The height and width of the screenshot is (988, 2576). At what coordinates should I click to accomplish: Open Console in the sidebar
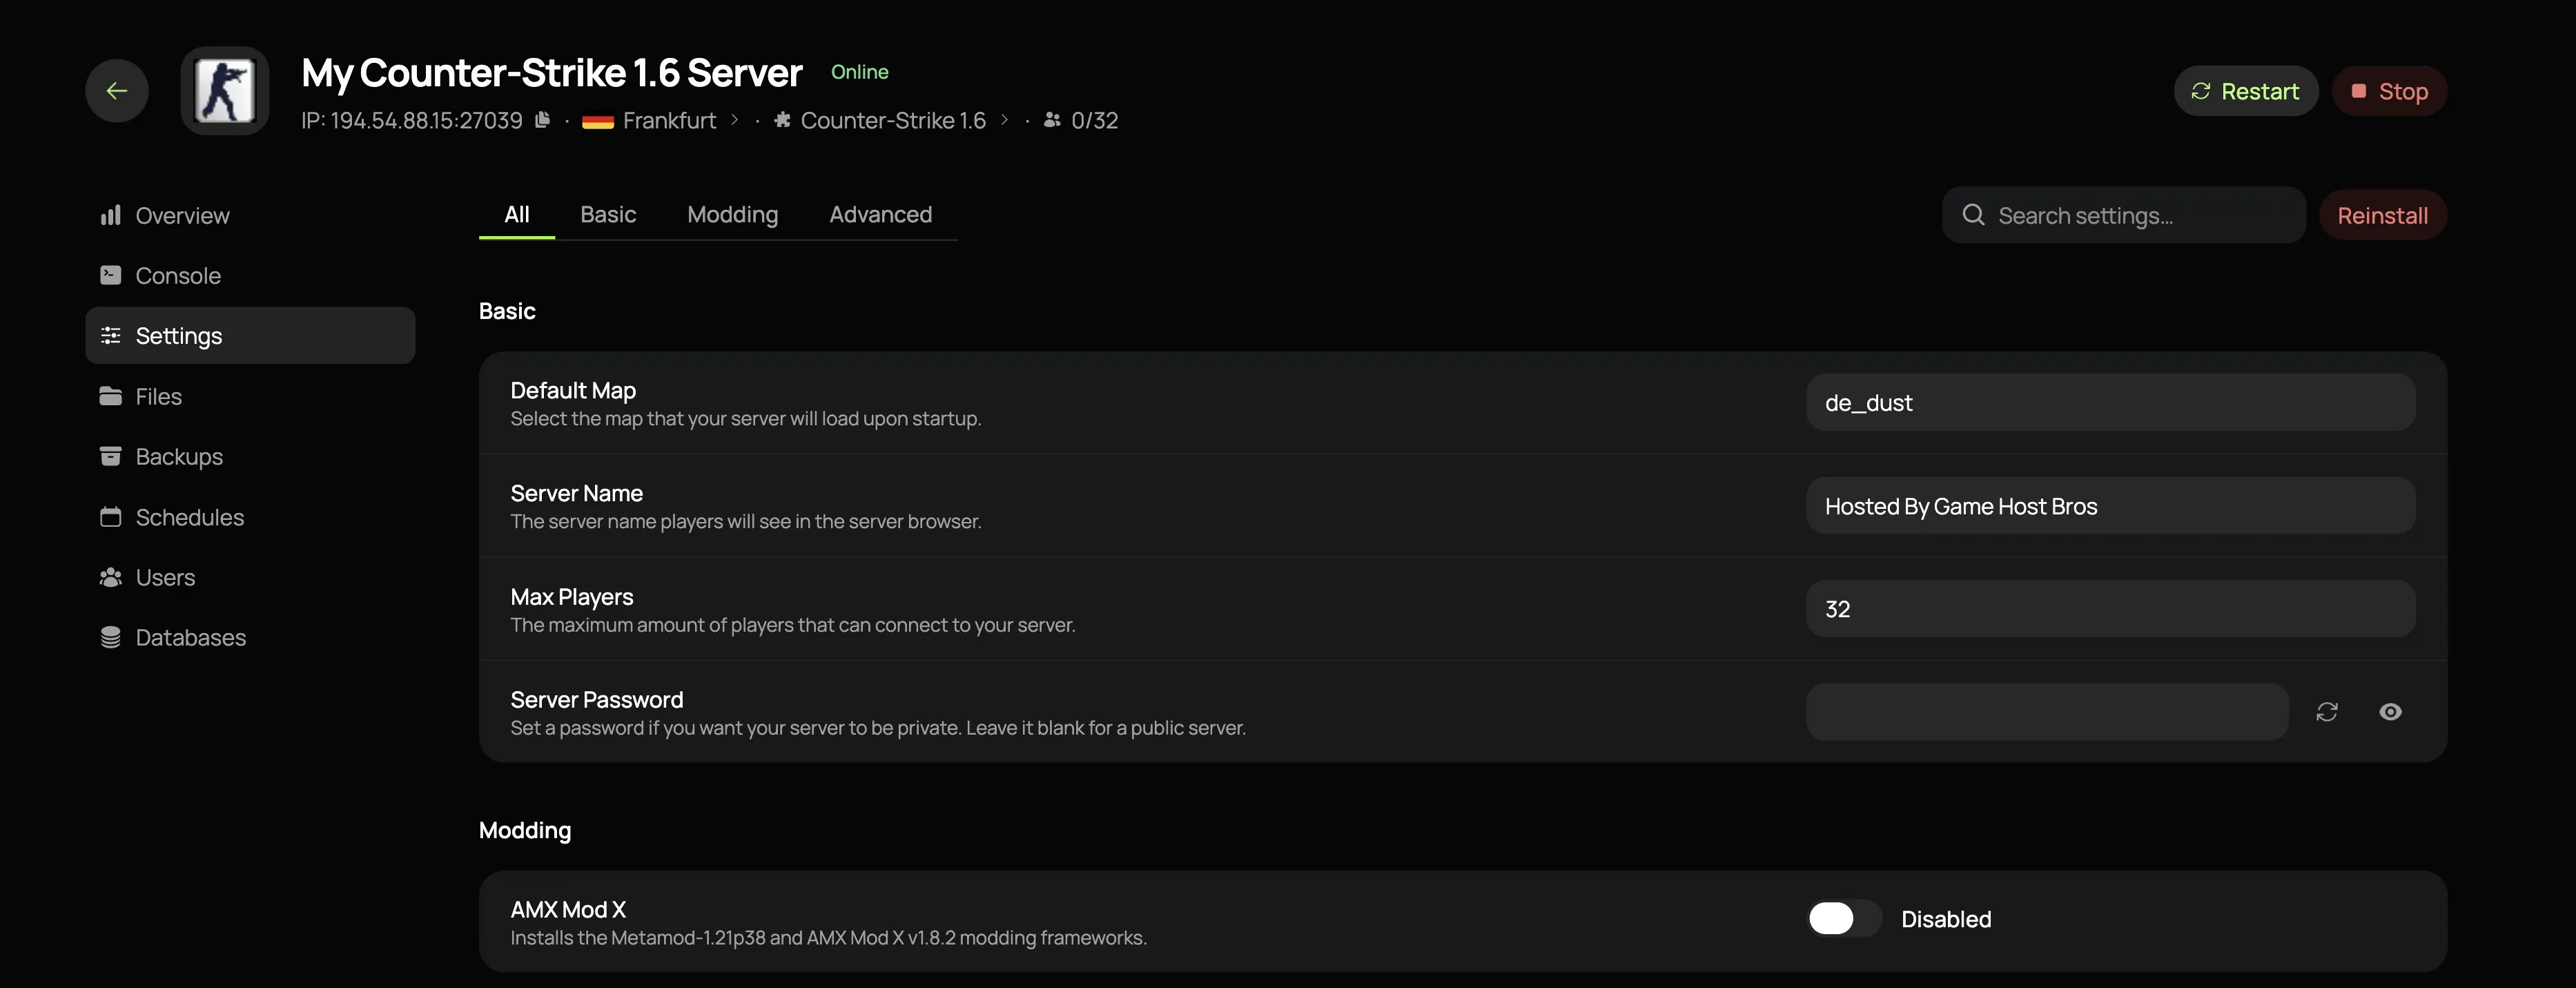coord(250,275)
